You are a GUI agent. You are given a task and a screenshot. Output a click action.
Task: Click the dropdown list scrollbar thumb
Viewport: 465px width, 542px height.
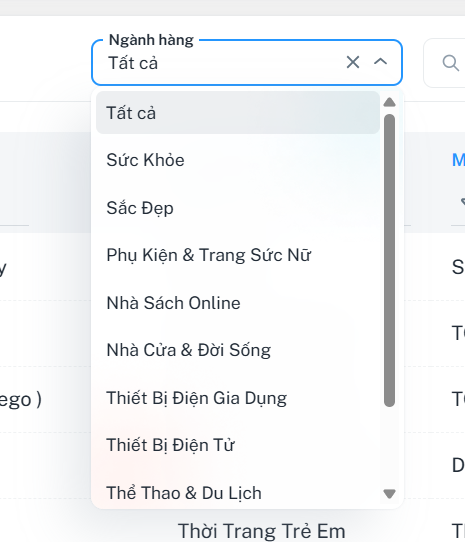point(390,261)
